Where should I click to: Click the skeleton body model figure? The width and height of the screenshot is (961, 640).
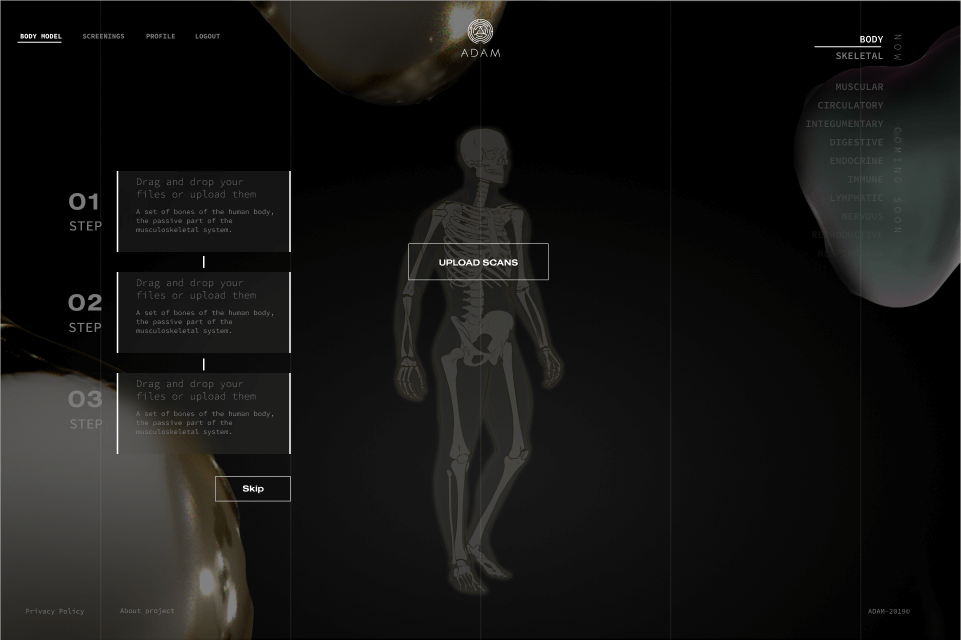pyautogui.click(x=480, y=362)
